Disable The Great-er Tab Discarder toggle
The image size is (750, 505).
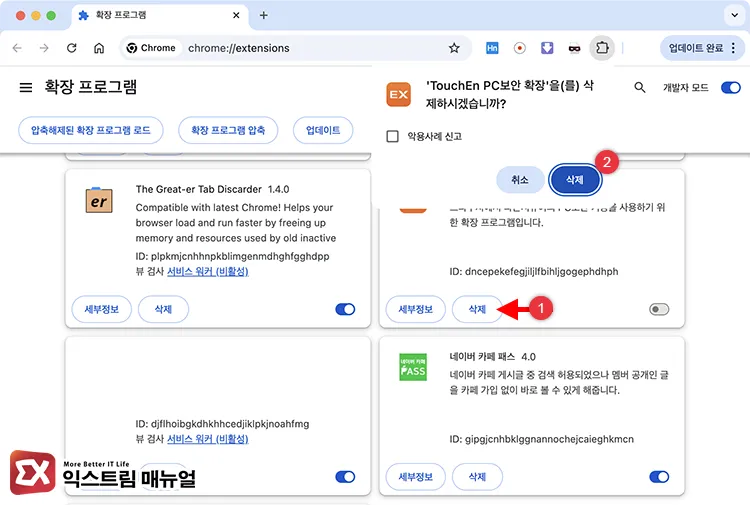[x=345, y=309]
